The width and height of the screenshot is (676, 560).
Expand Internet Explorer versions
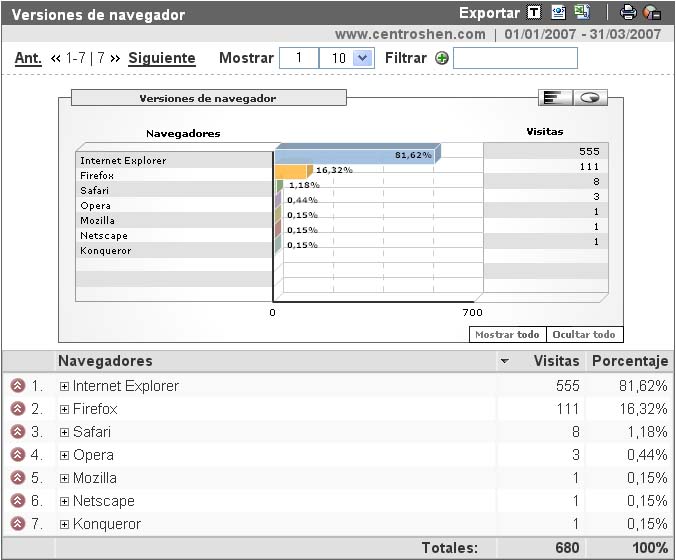[x=64, y=386]
